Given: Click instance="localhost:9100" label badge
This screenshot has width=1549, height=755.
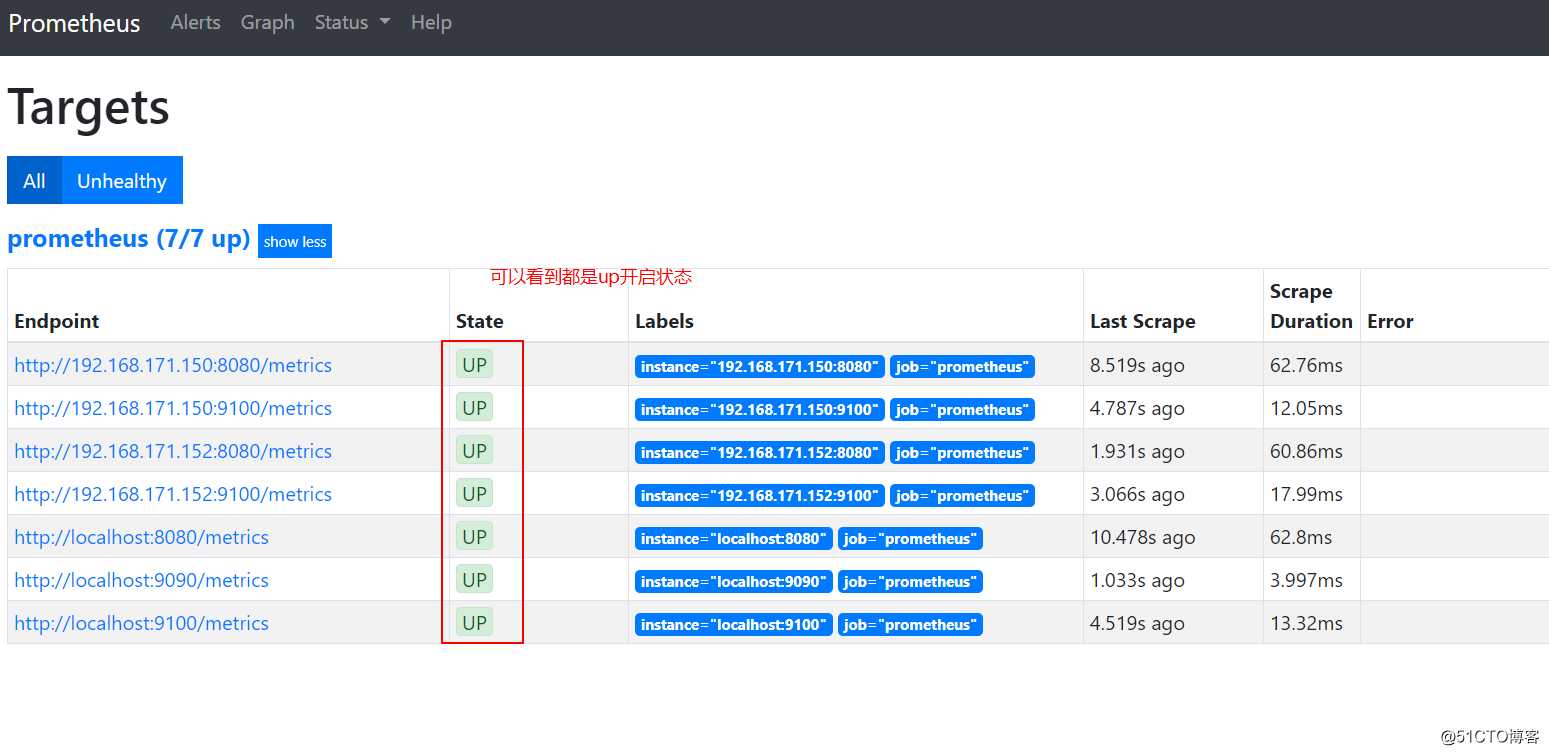Looking at the screenshot, I should pos(734,625).
